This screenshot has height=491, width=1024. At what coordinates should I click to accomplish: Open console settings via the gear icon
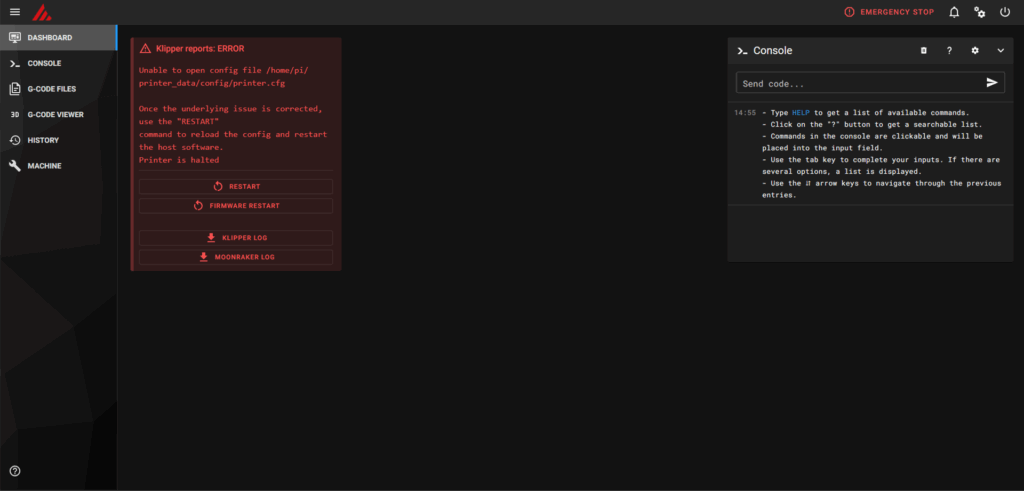tap(975, 50)
